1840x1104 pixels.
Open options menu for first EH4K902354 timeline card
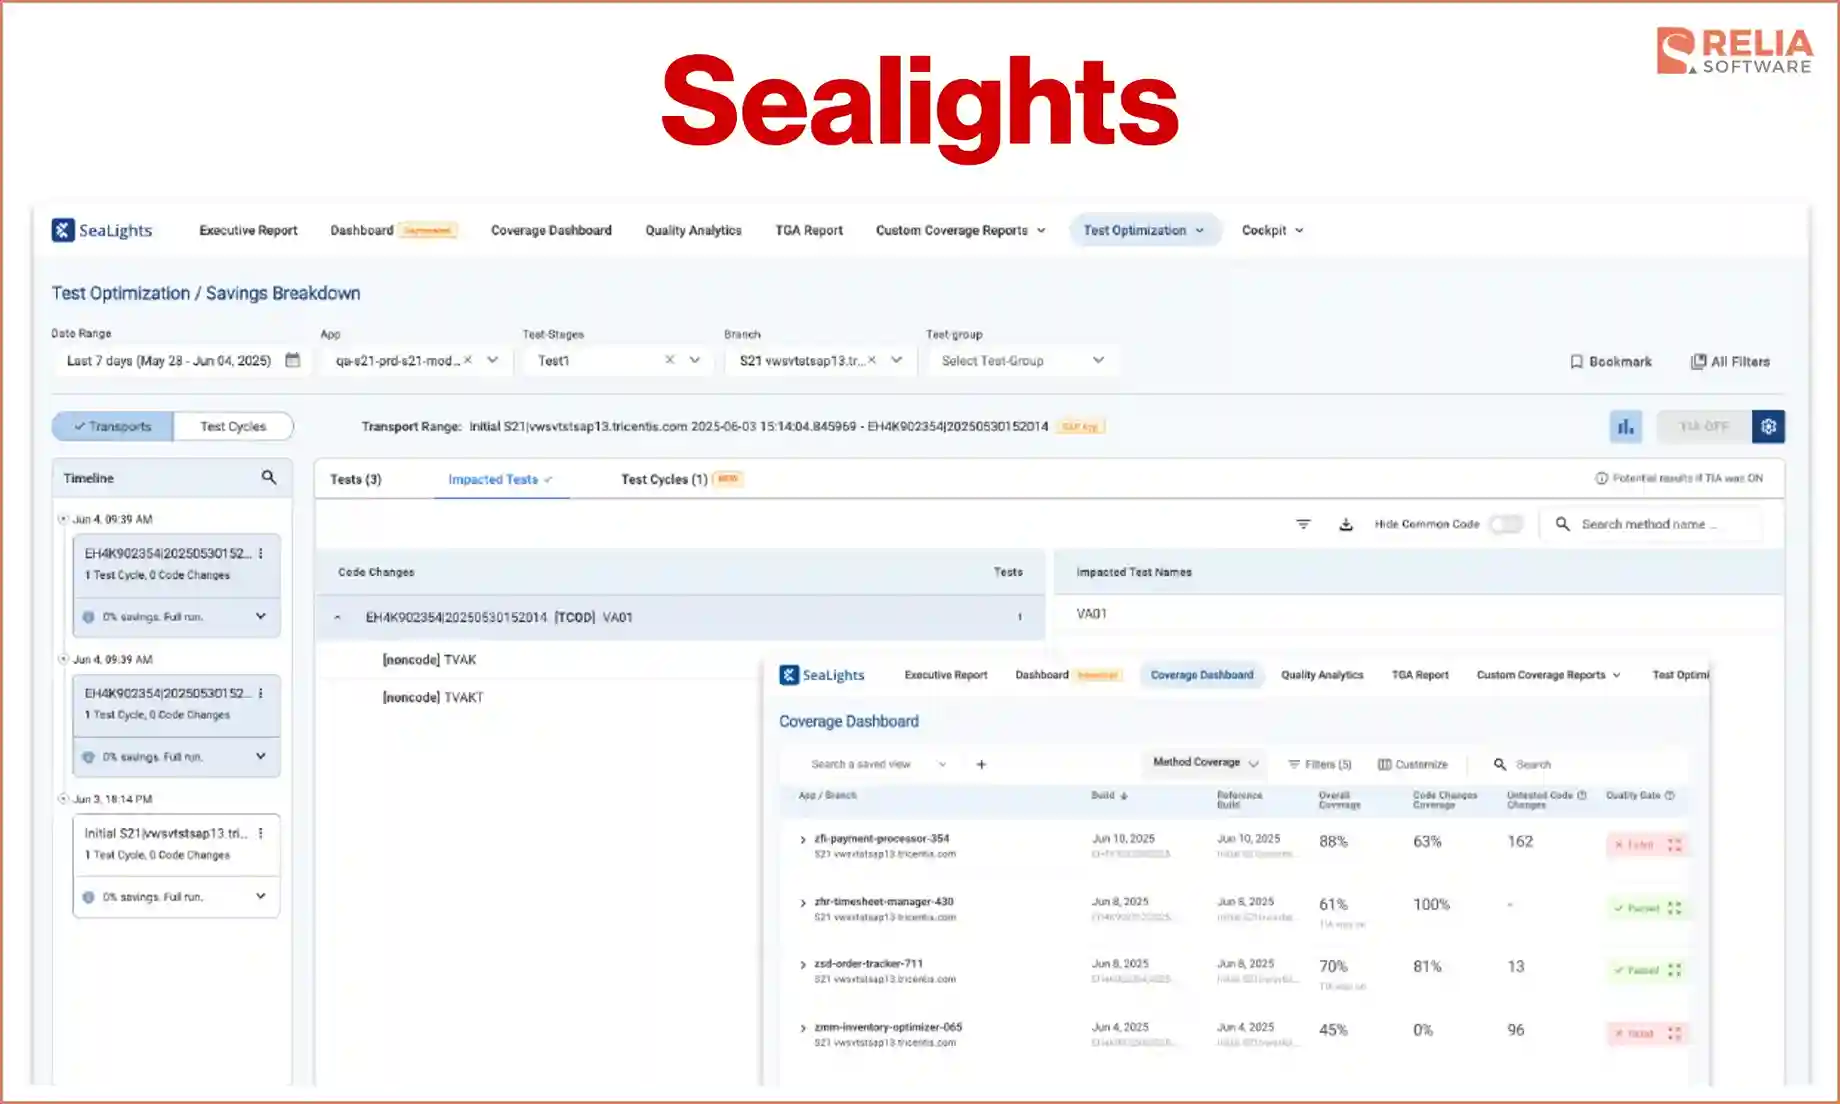point(261,553)
